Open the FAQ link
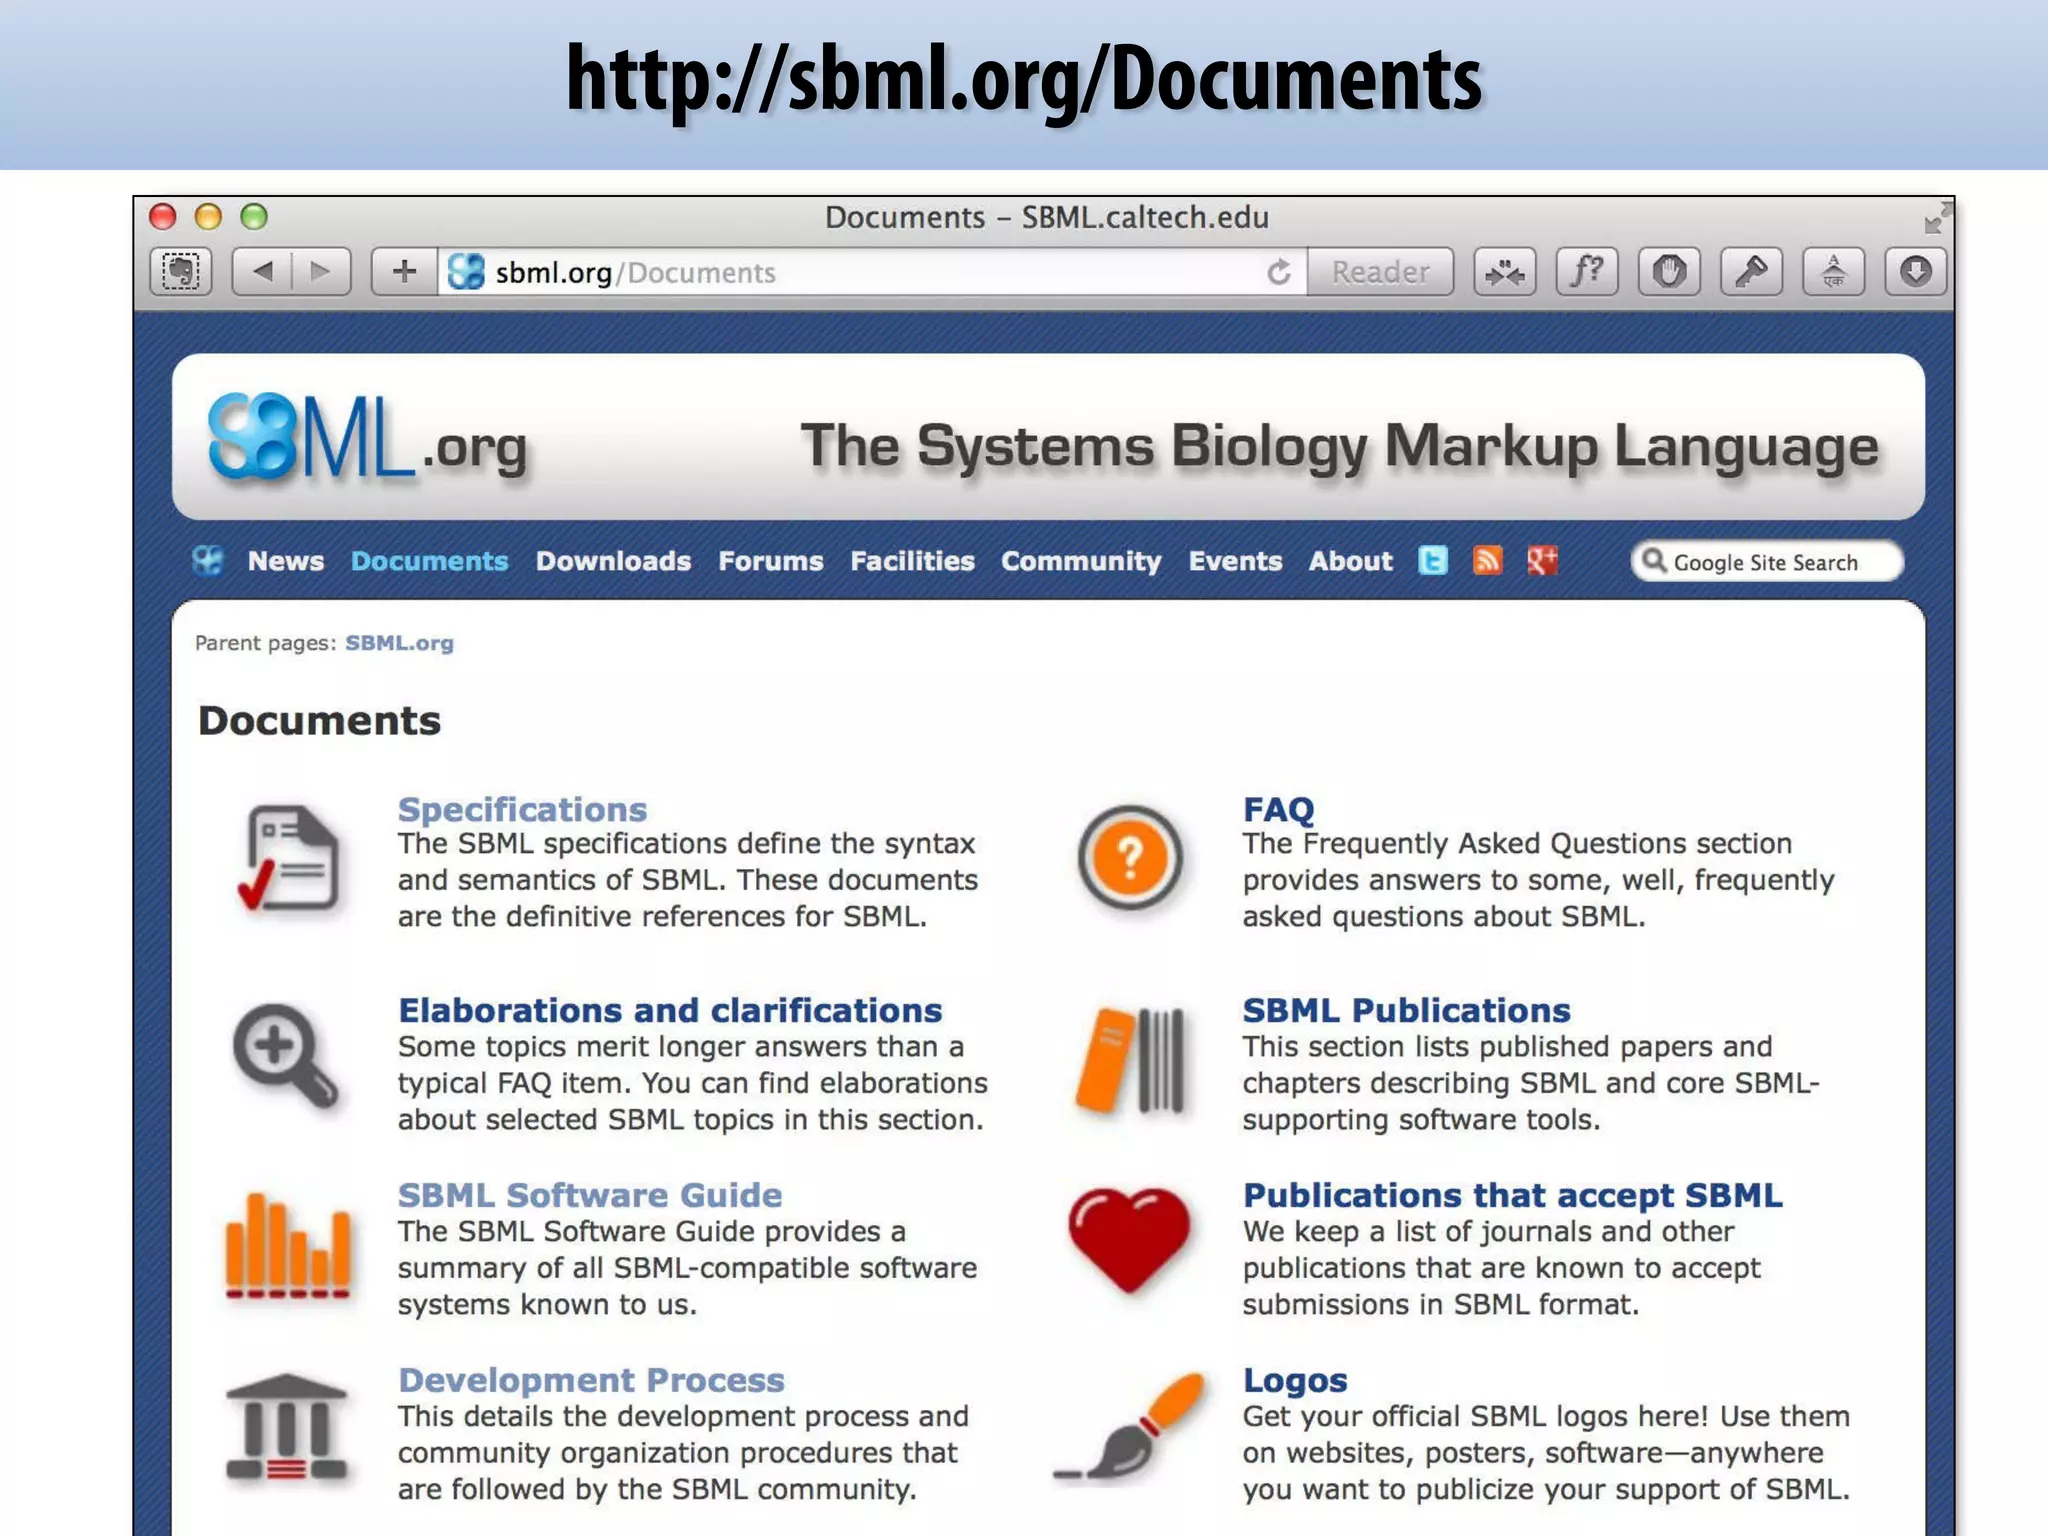 coord(1278,809)
